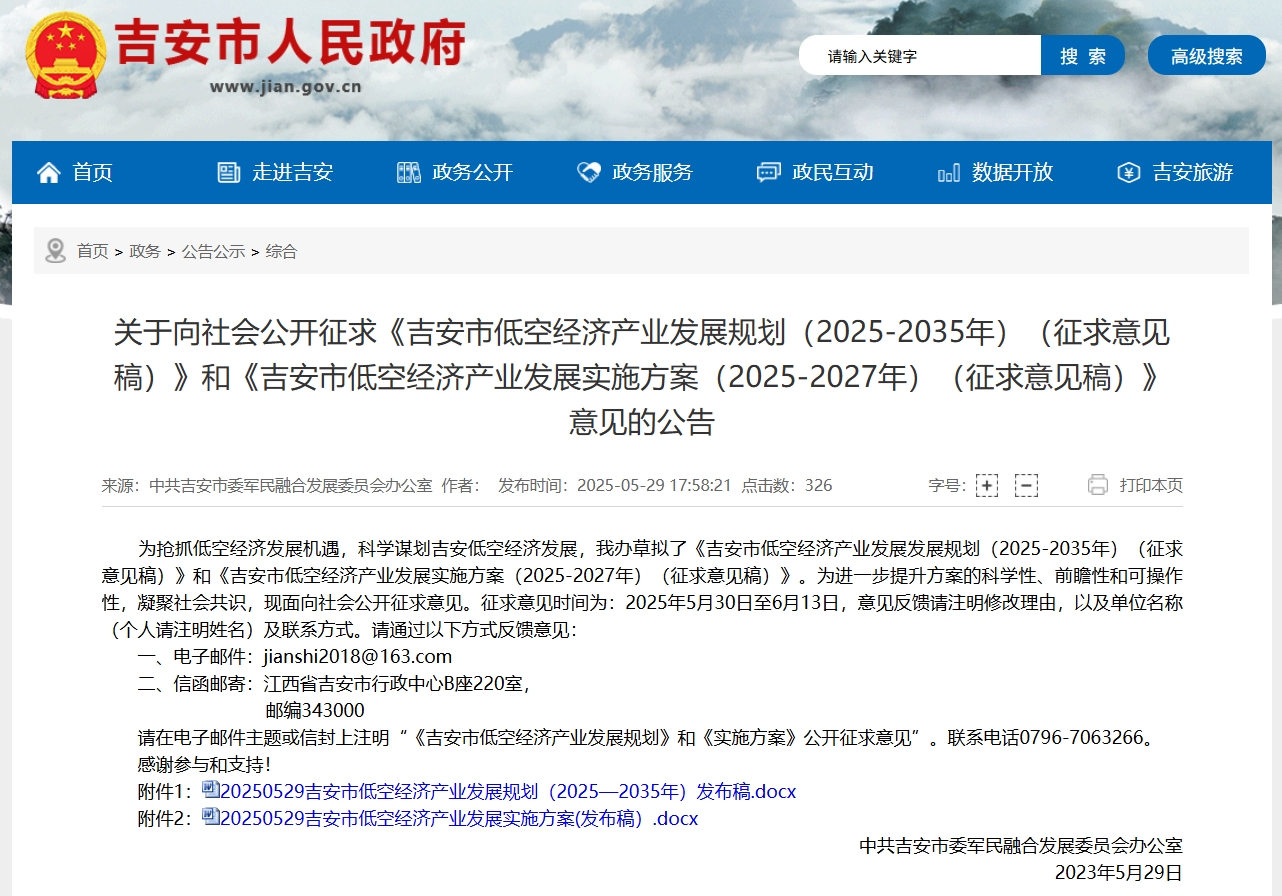Download attachment 2 实施方案 docx
The width and height of the screenshot is (1282, 896).
[458, 818]
